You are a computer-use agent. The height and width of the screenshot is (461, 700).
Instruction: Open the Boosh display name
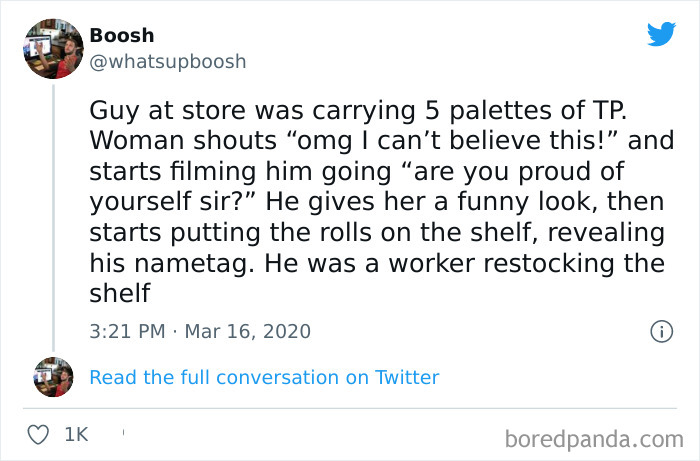pos(122,36)
